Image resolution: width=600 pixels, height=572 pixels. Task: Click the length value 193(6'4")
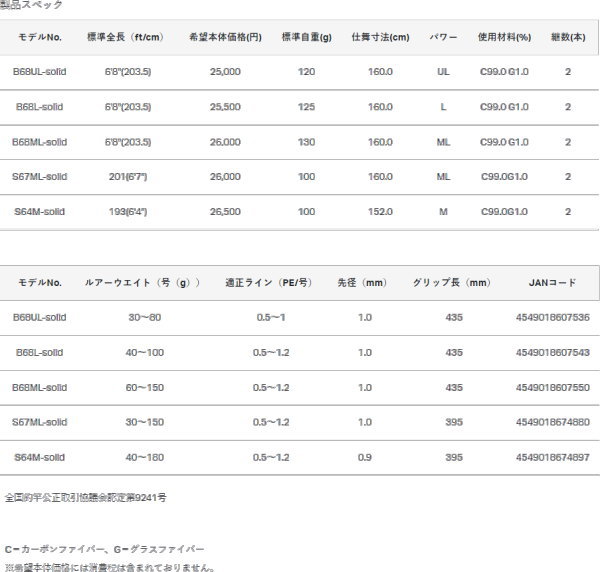tap(128, 212)
